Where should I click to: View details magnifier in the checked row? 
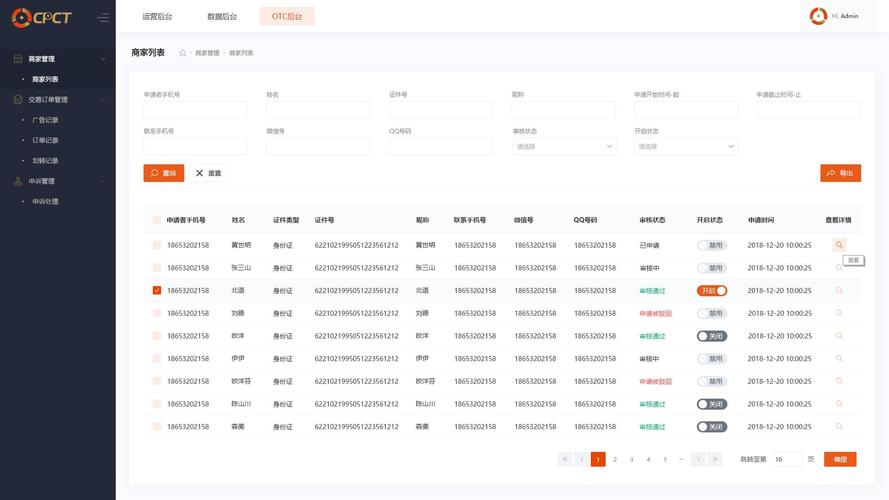[839, 290]
